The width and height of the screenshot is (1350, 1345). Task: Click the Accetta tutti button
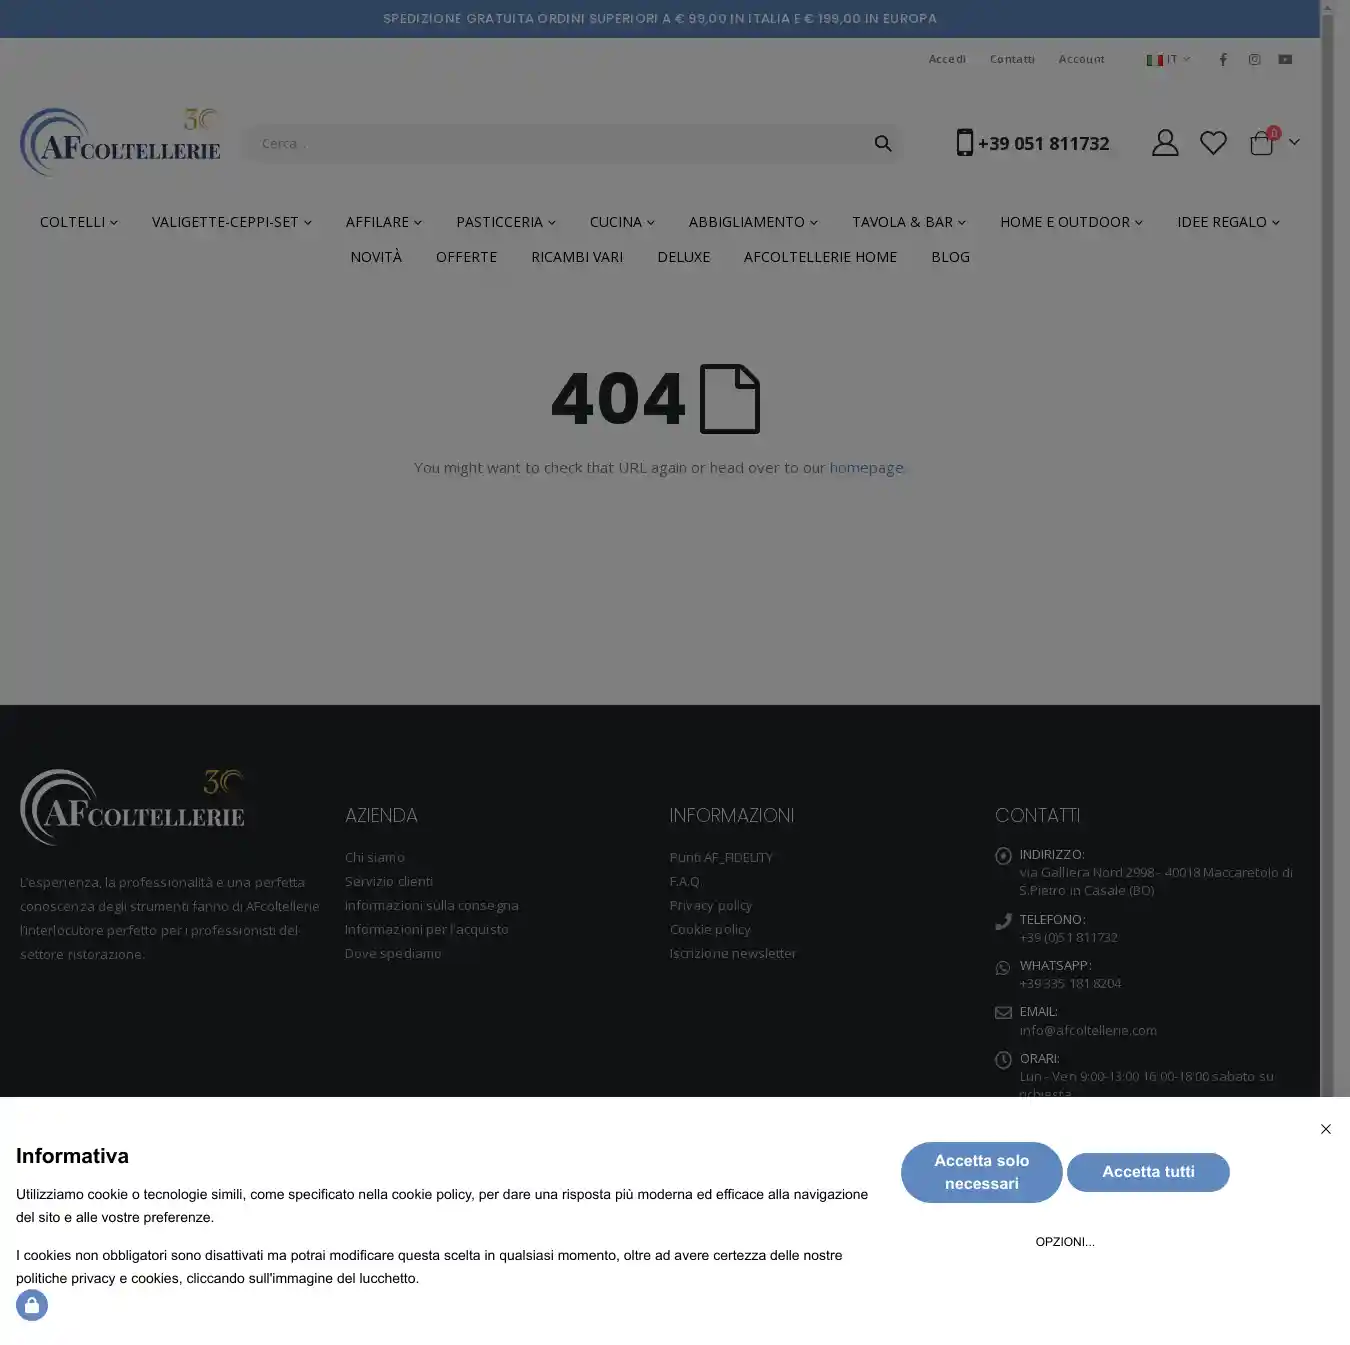click(x=1148, y=1172)
